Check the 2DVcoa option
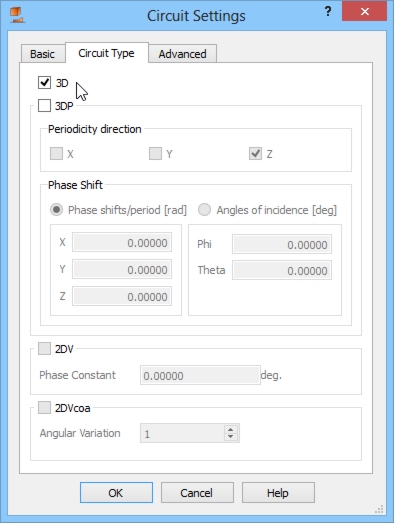 click(44, 407)
